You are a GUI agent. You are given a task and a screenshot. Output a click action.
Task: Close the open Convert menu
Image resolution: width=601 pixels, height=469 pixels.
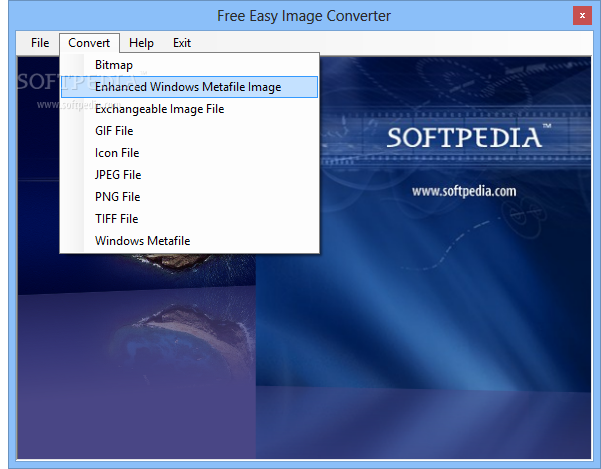tap(89, 43)
